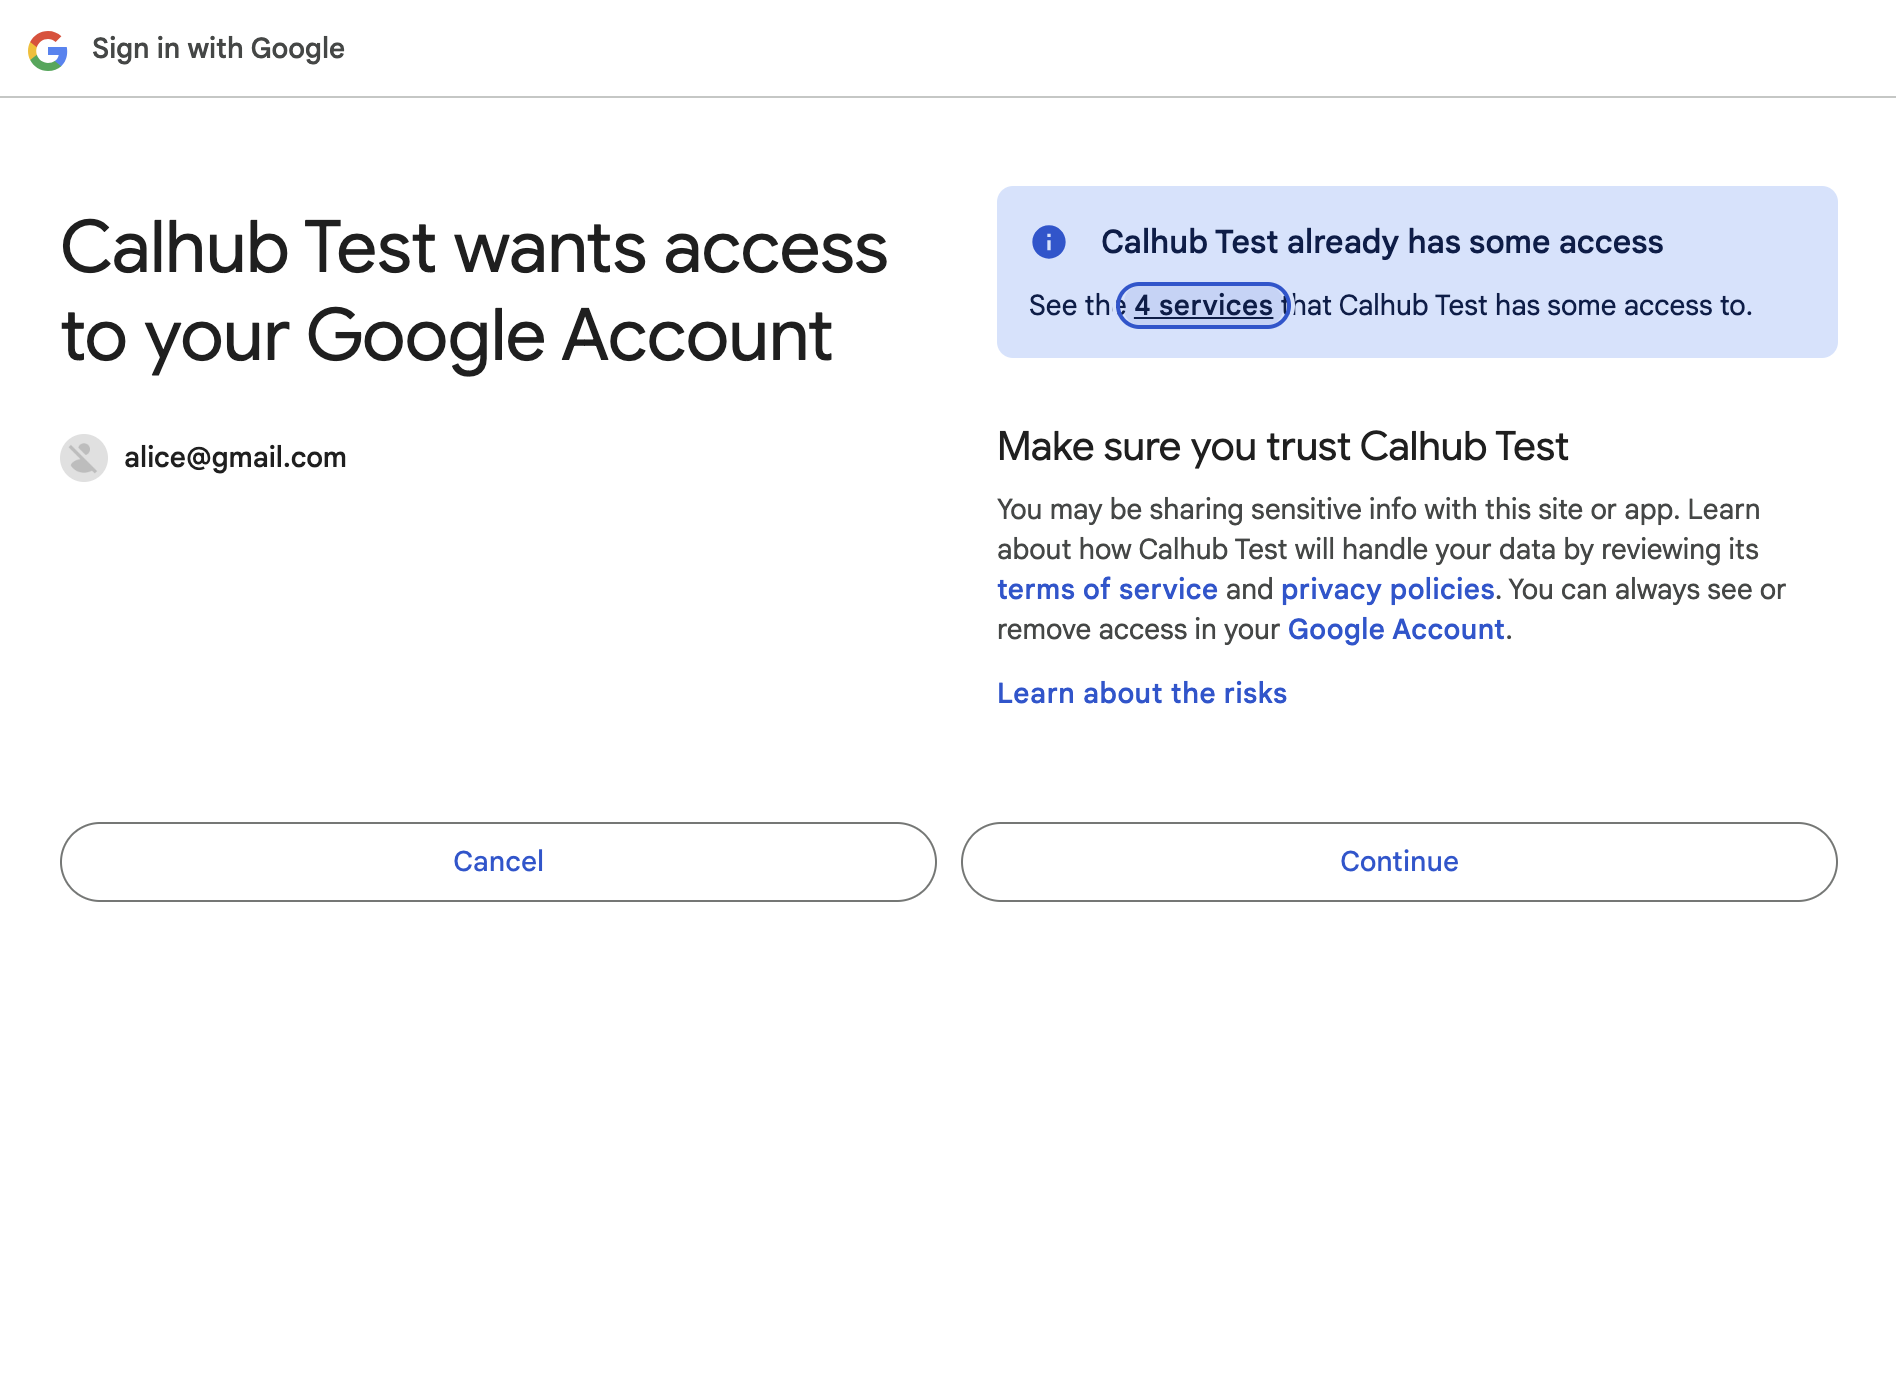Open the Google Account link

1396,629
